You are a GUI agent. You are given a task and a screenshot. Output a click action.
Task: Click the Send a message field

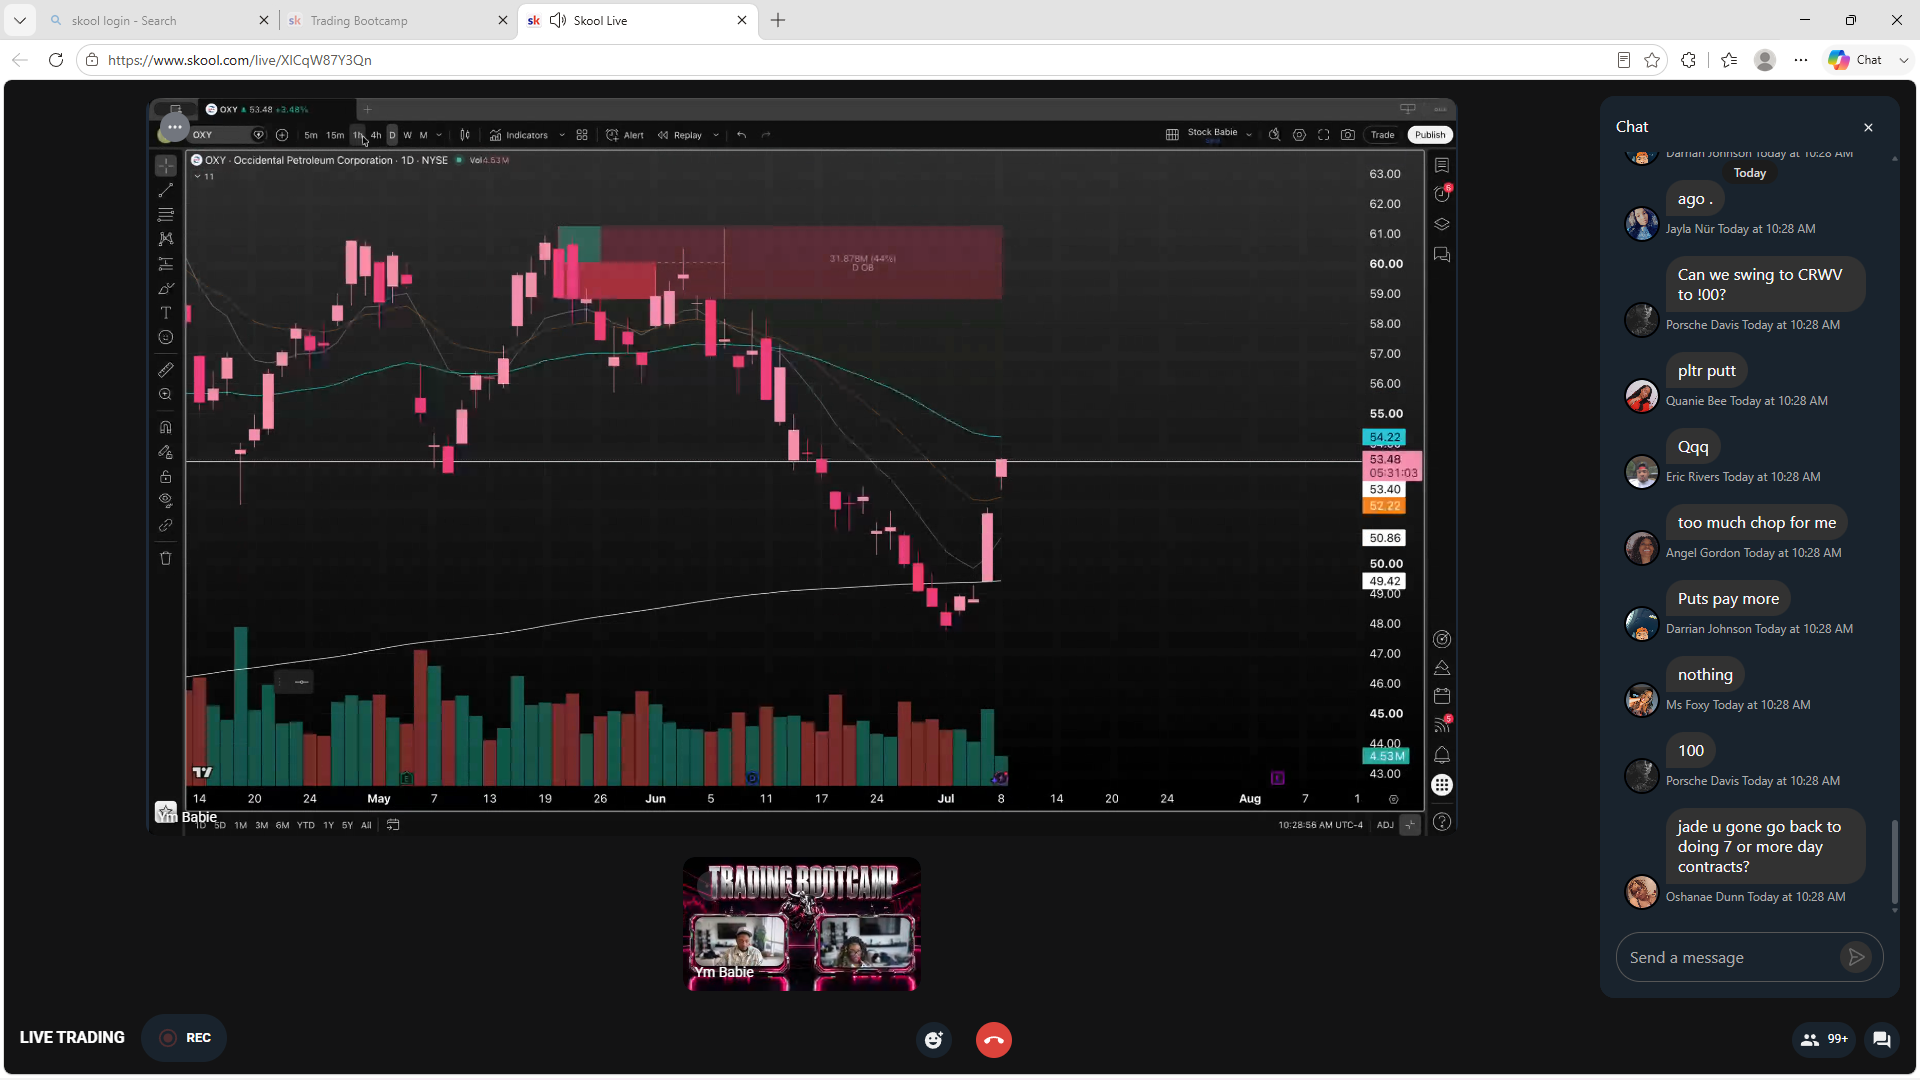1730,958
